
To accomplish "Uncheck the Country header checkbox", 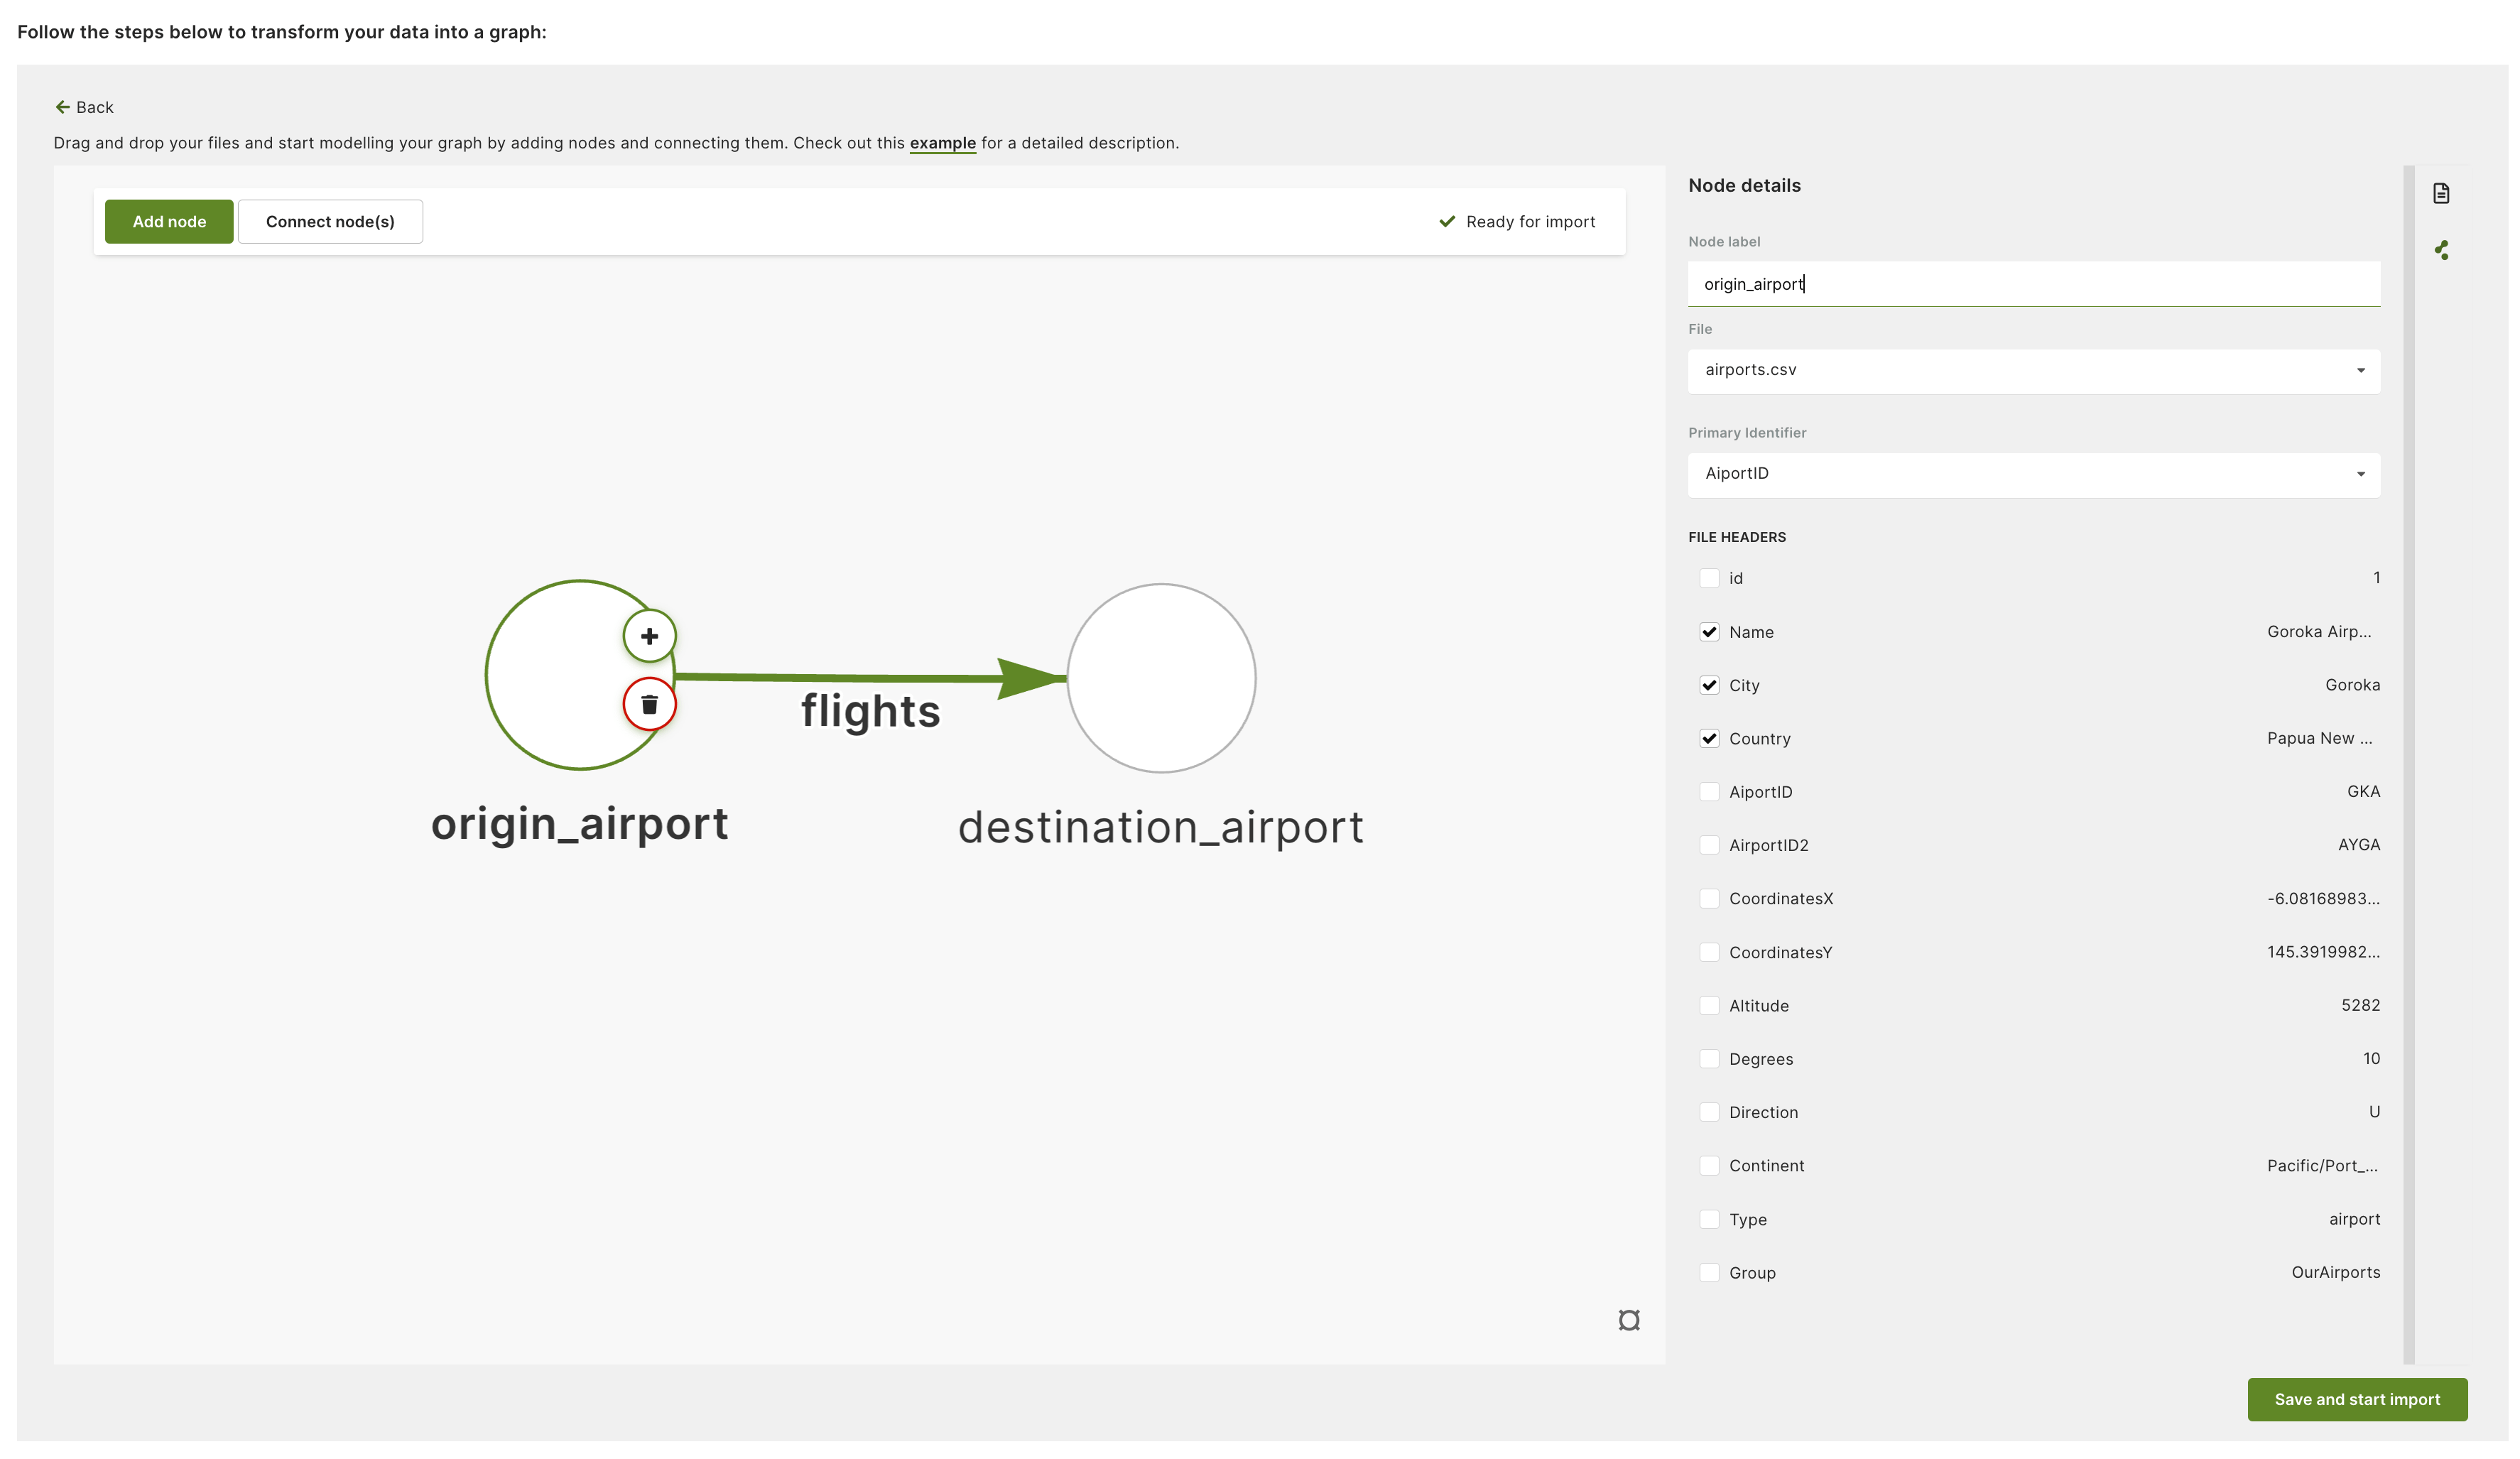I will (x=1709, y=739).
